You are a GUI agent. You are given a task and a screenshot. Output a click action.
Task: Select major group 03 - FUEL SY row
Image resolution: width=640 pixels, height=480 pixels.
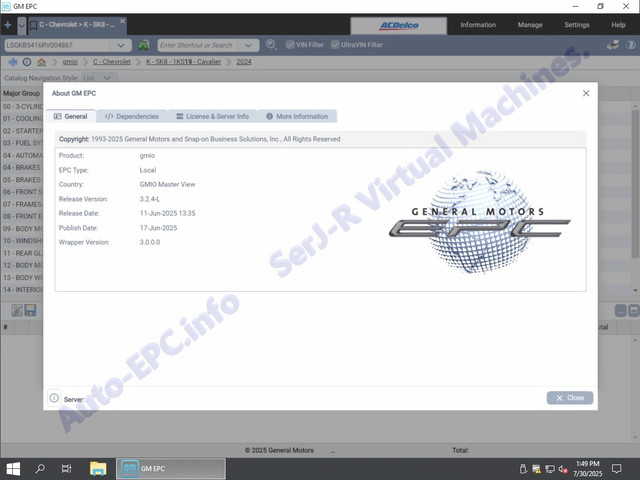(22, 143)
